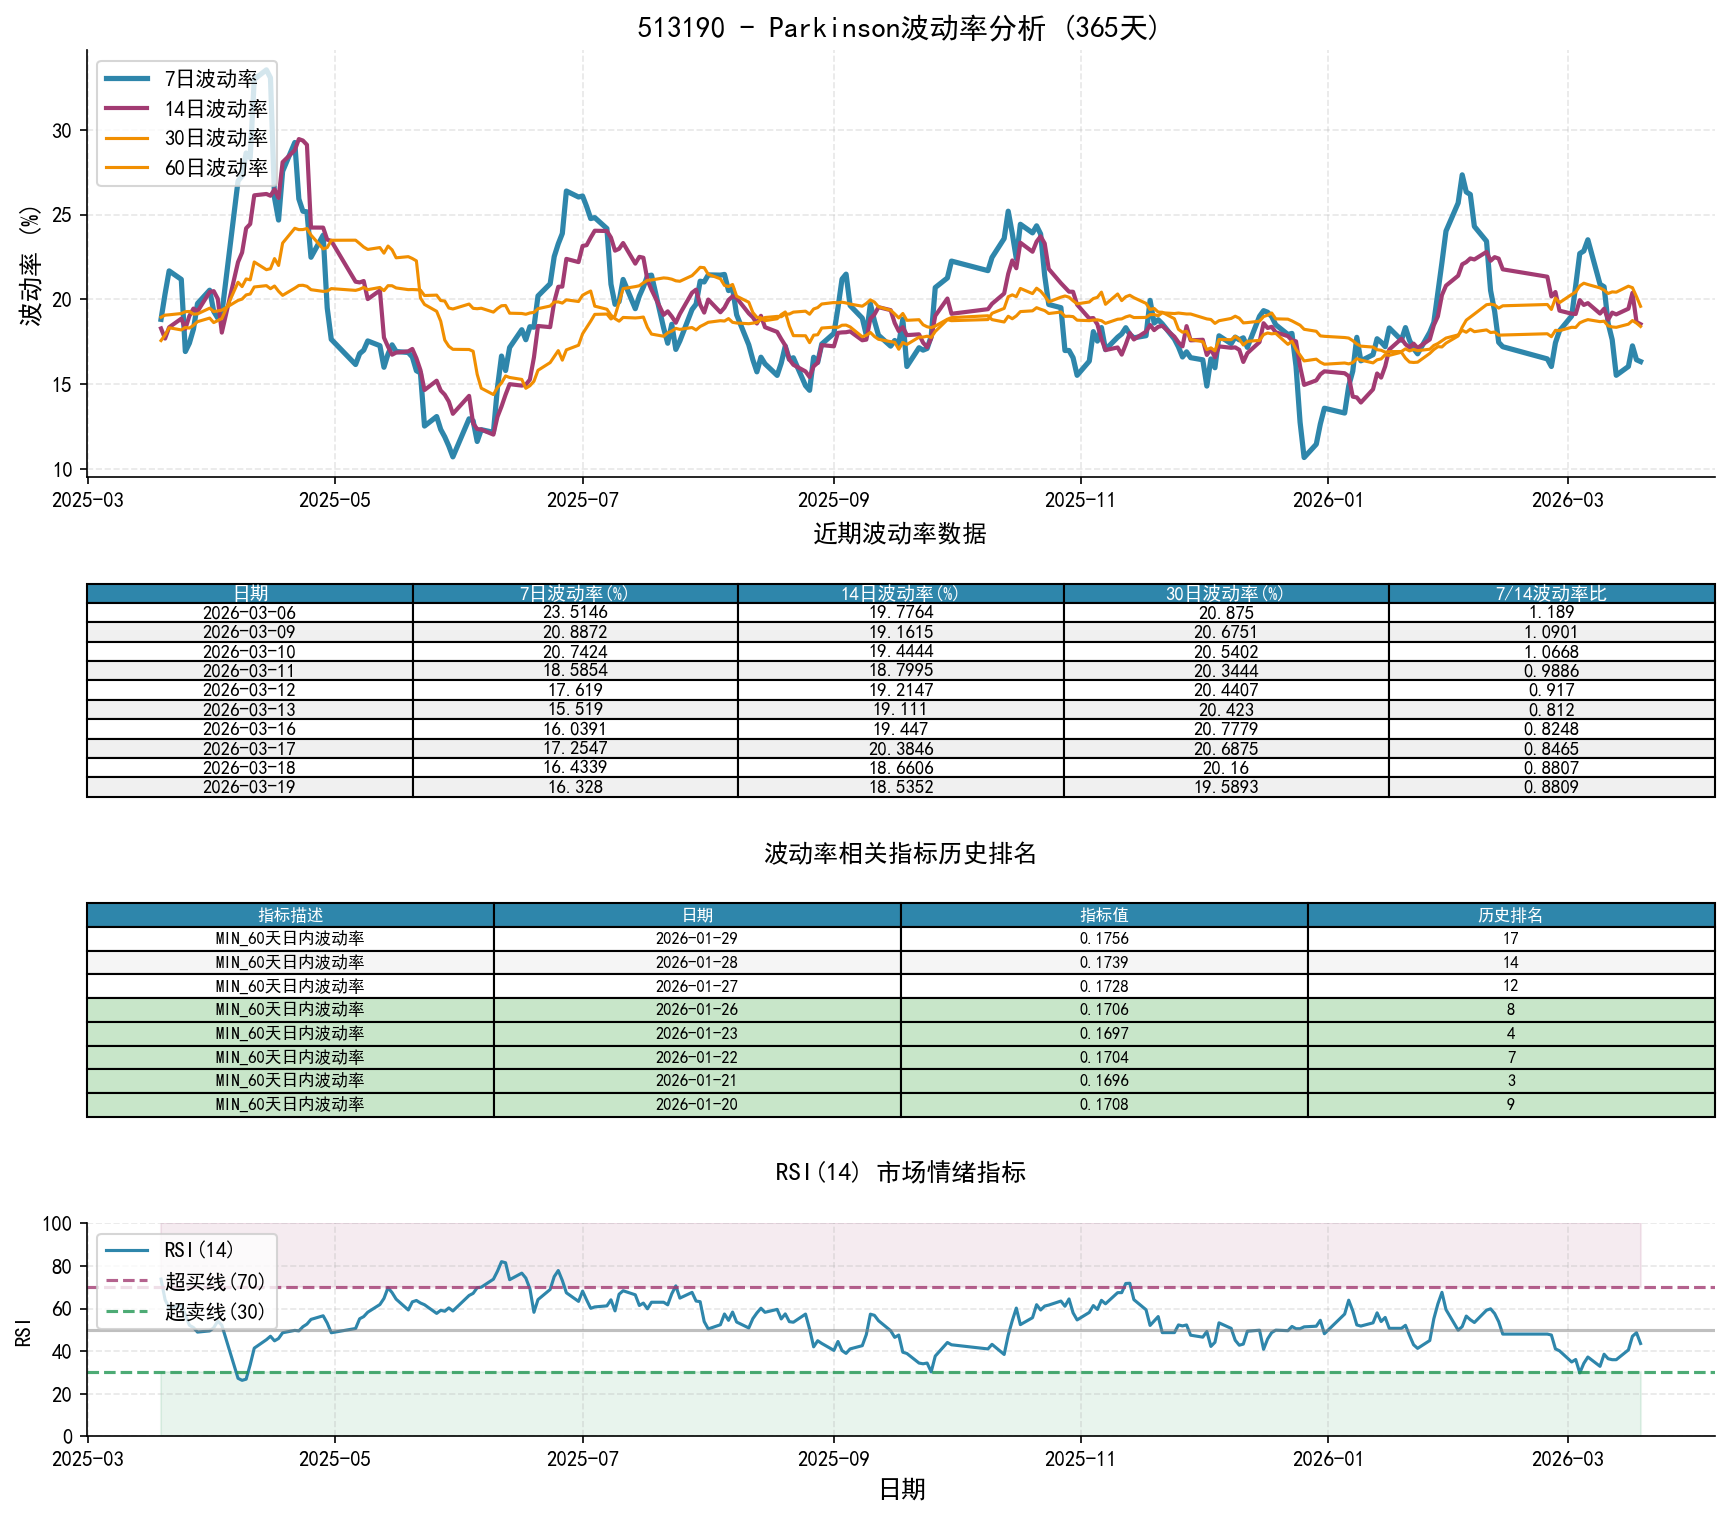Select the 30日波动率(%) table header
Screen dimensions: 1729x1515
(x=1225, y=593)
